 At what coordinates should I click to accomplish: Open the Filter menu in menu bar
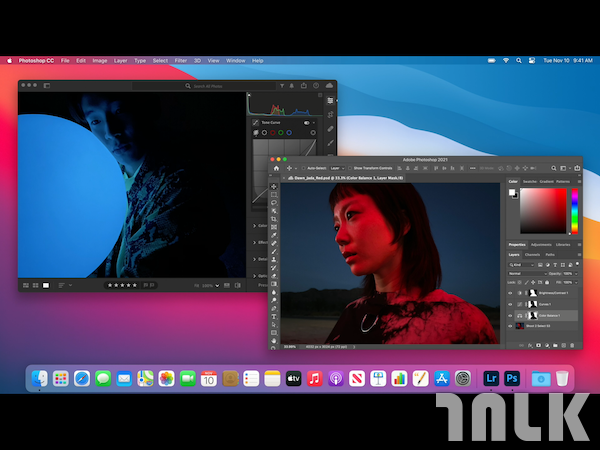tap(181, 60)
